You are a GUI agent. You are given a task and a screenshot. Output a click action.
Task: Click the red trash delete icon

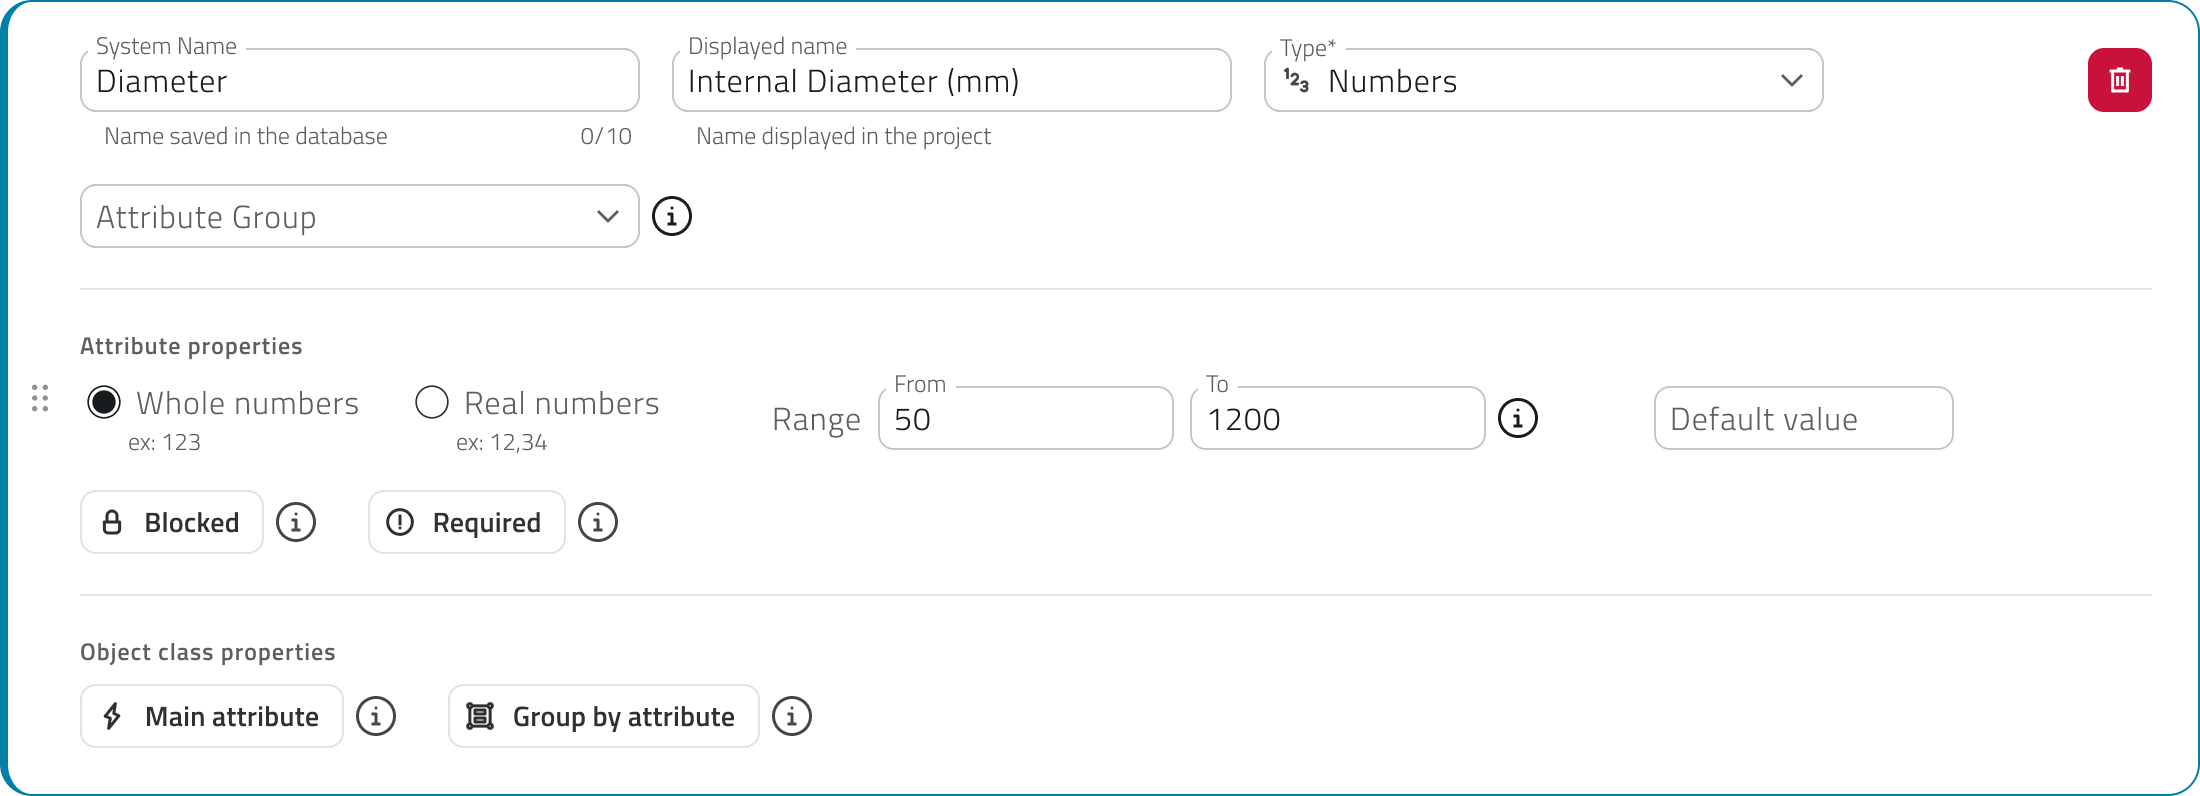click(x=2120, y=80)
